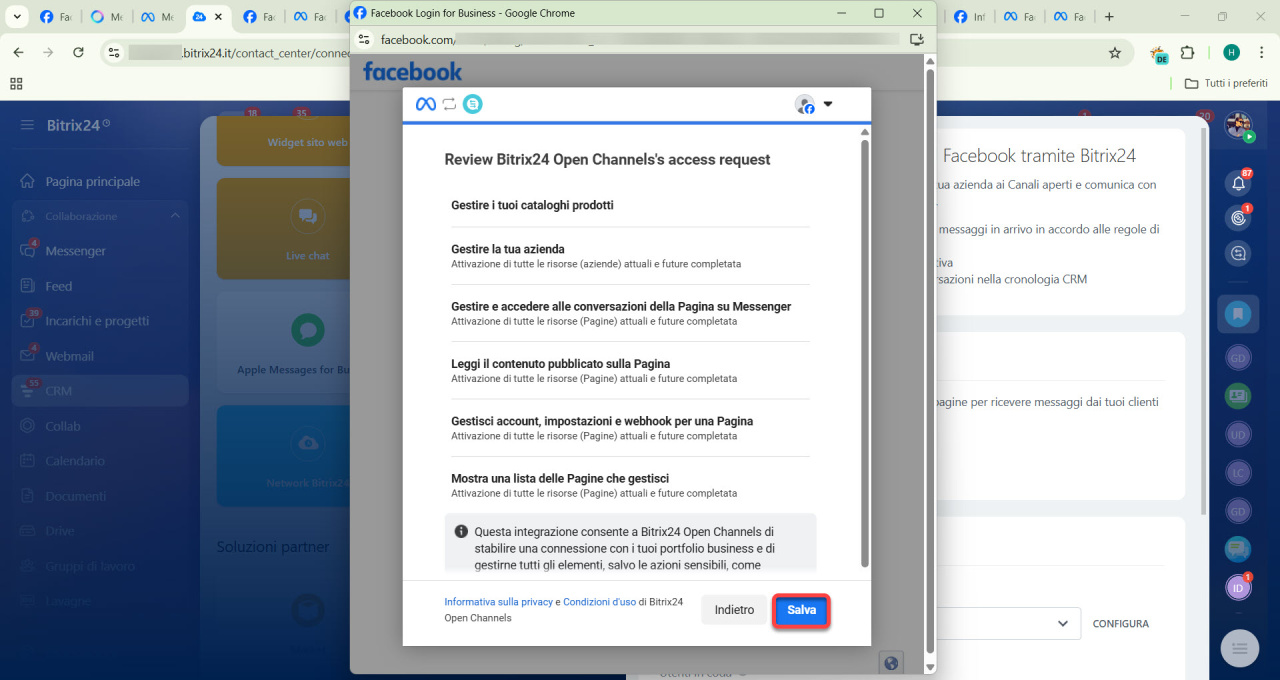Viewport: 1280px width, 680px height.
Task: Open the Chrome apps grid shortcut
Action: [16, 83]
